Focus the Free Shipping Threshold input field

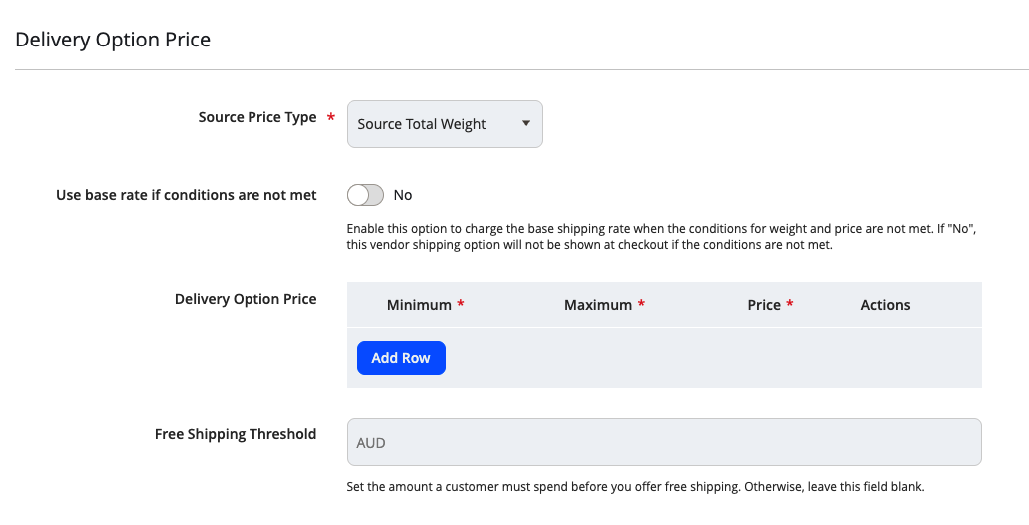coord(664,442)
